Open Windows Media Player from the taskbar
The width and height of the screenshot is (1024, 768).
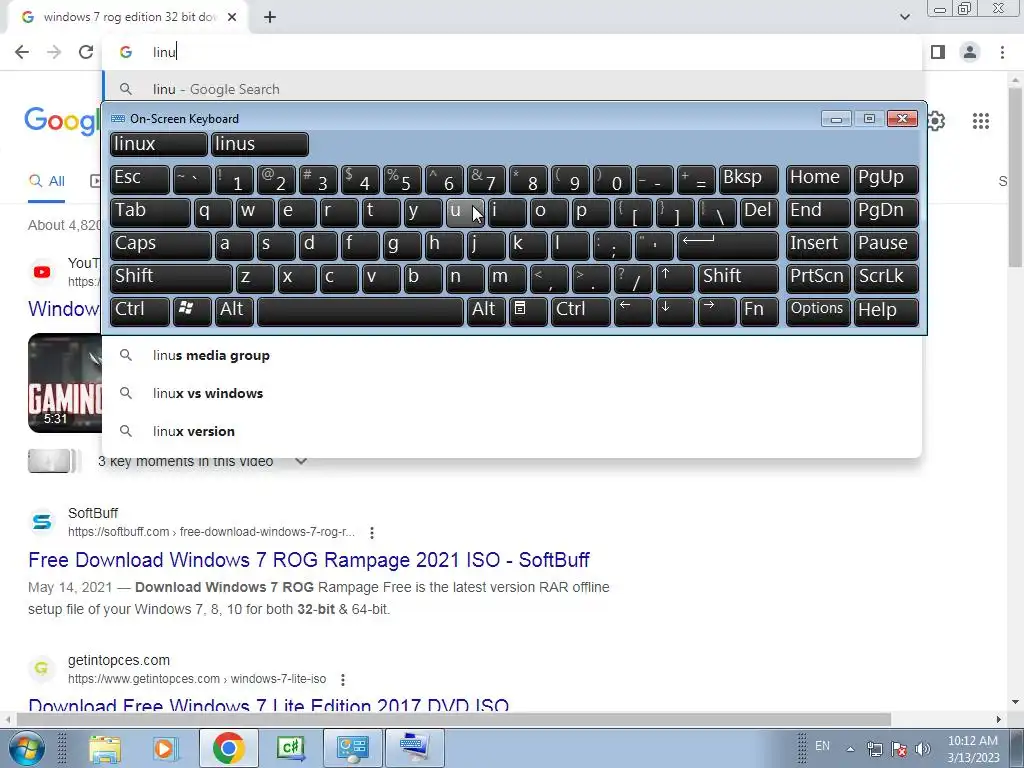(165, 748)
